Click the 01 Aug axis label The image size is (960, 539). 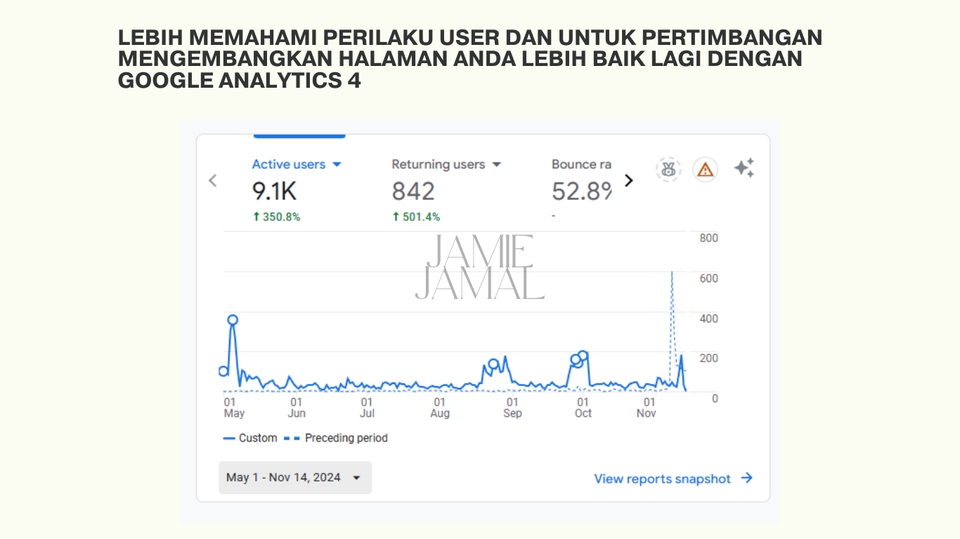point(440,407)
